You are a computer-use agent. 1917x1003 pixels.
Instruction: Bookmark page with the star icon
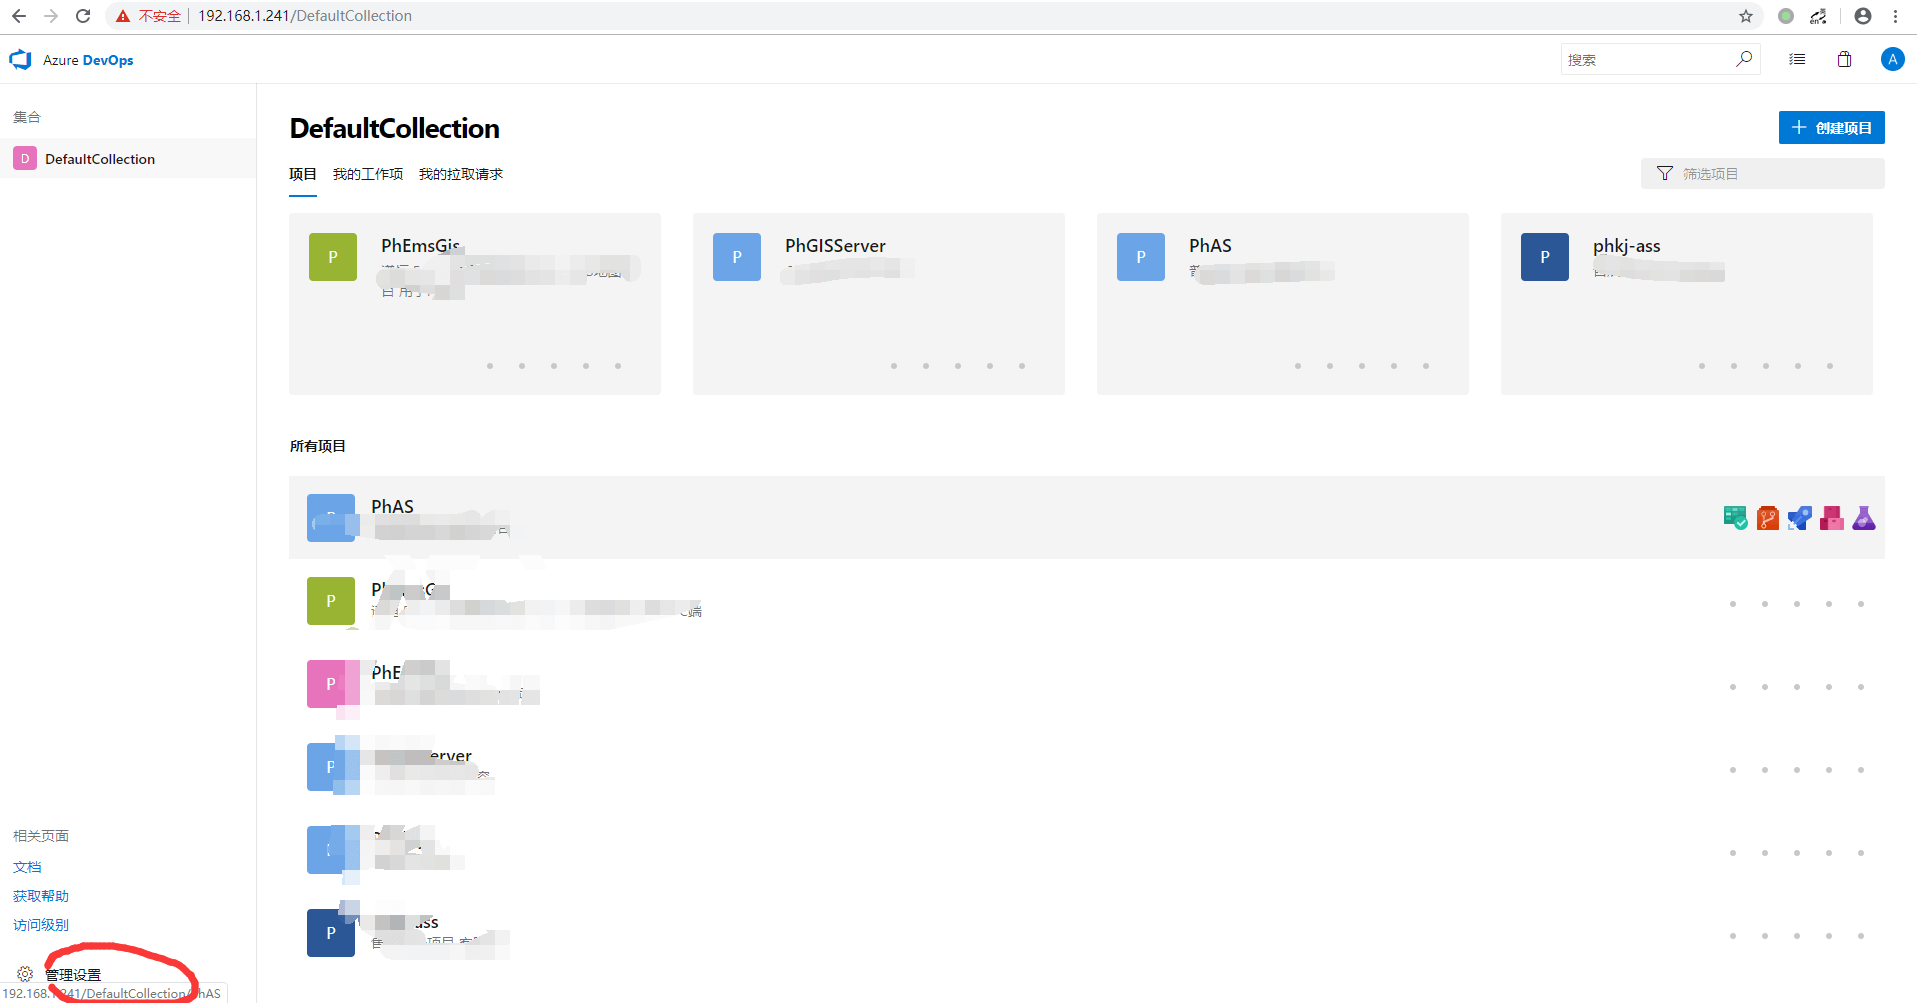coord(1745,16)
